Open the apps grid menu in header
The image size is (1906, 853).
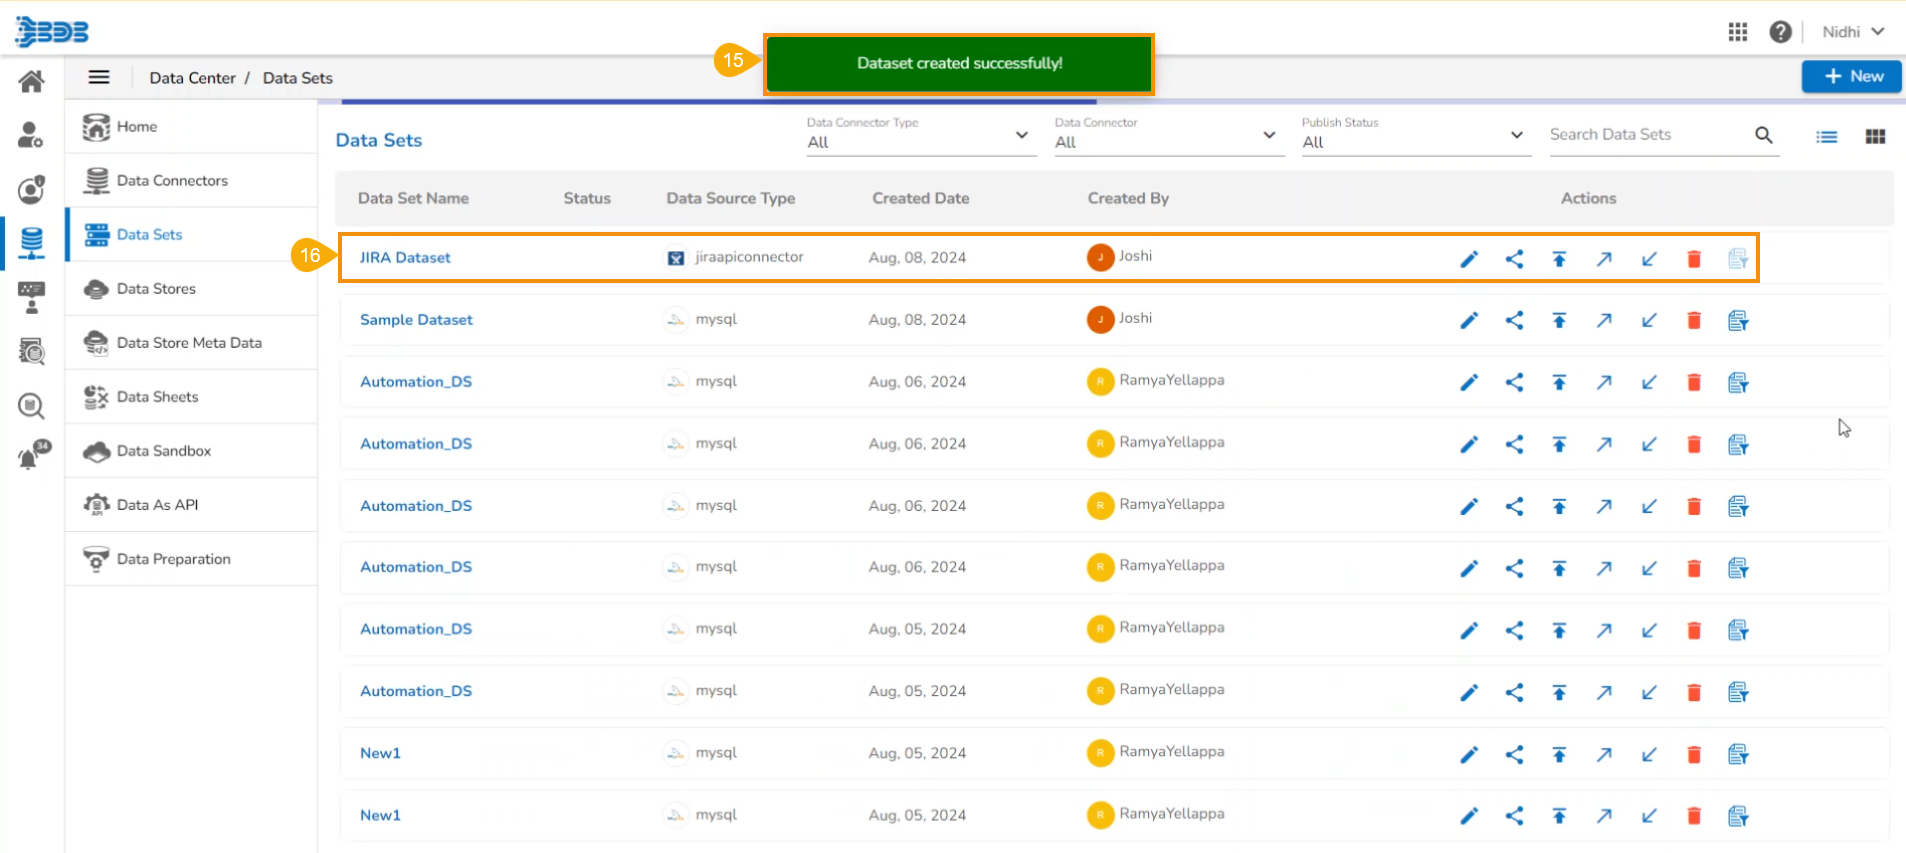1738,32
